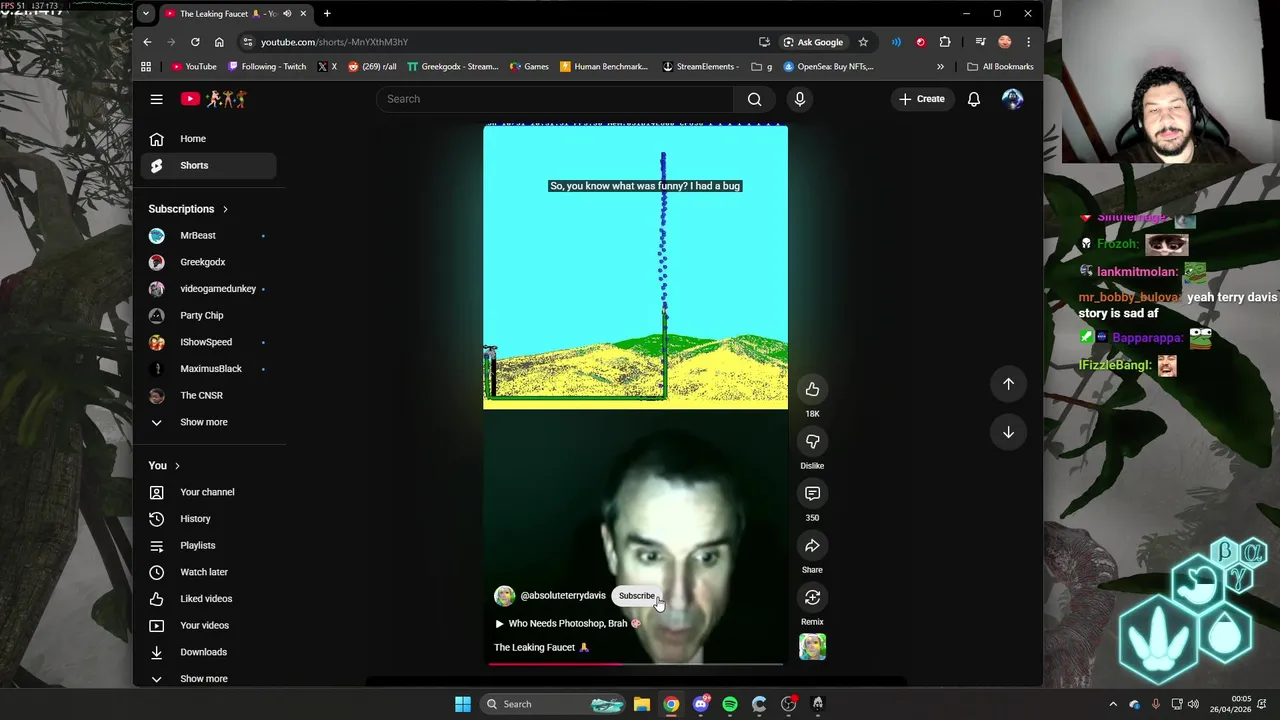
Task: Open Following - Twitch bookmark
Action: [267, 67]
